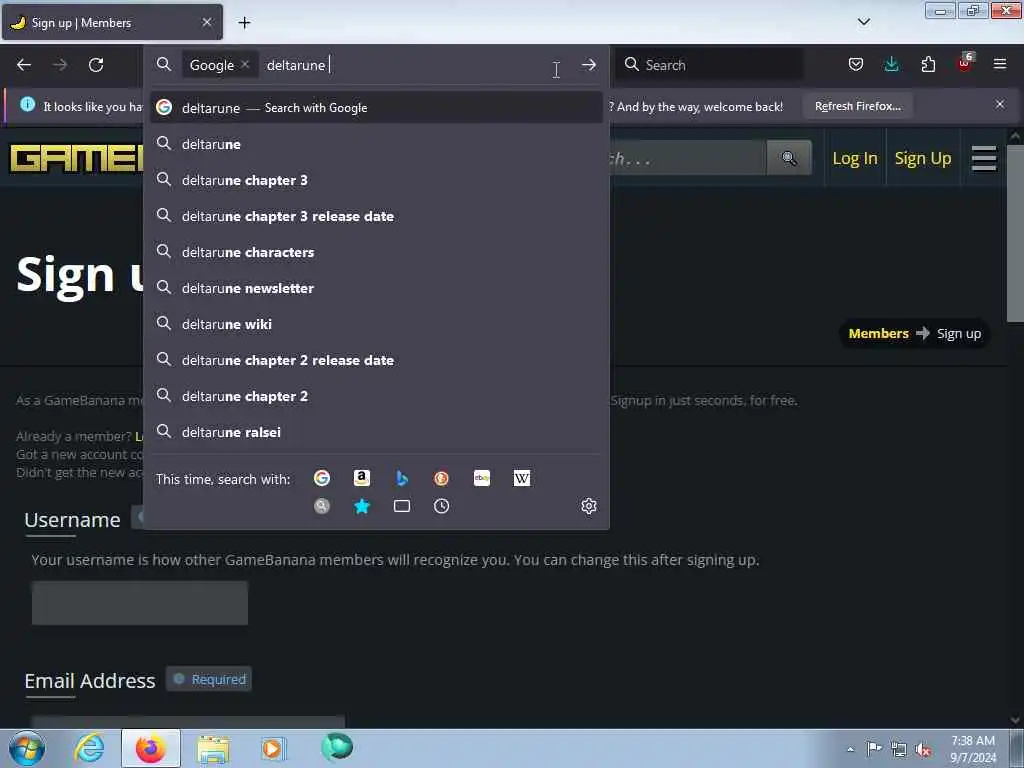Open the uBlock Origin extension icon
The height and width of the screenshot is (768, 1024).
[x=965, y=63]
